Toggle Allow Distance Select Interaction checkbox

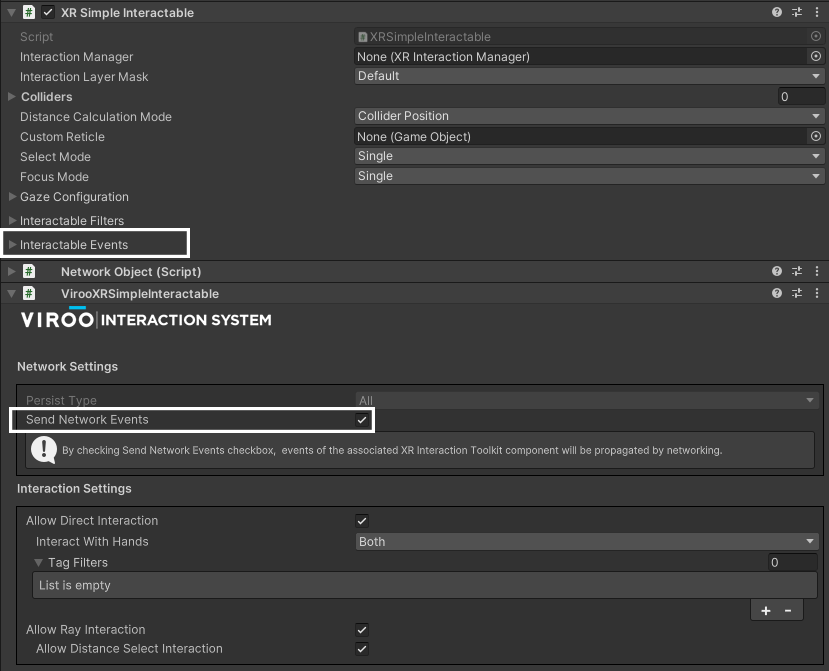pos(362,649)
